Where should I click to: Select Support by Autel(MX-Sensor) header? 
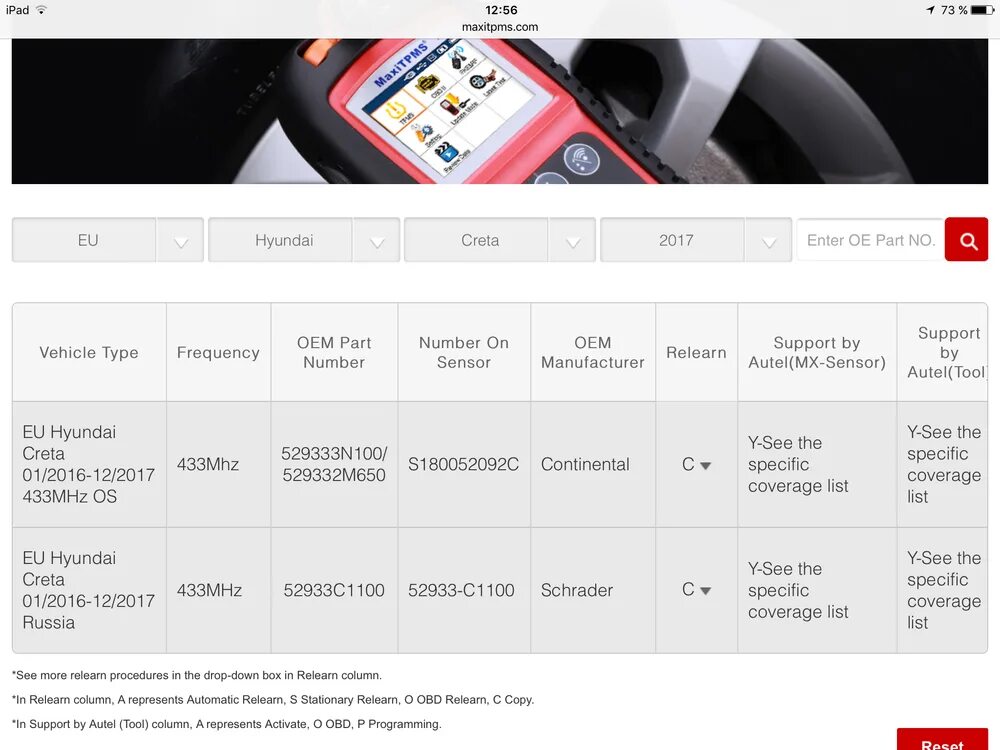817,353
